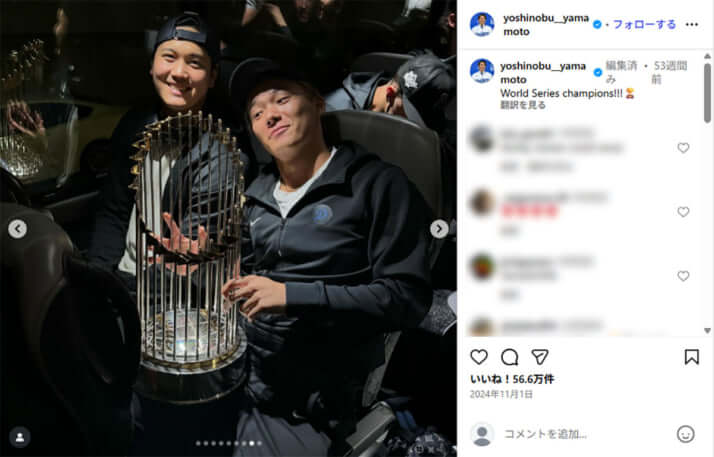Click the フォローする follow link

pyautogui.click(x=644, y=25)
